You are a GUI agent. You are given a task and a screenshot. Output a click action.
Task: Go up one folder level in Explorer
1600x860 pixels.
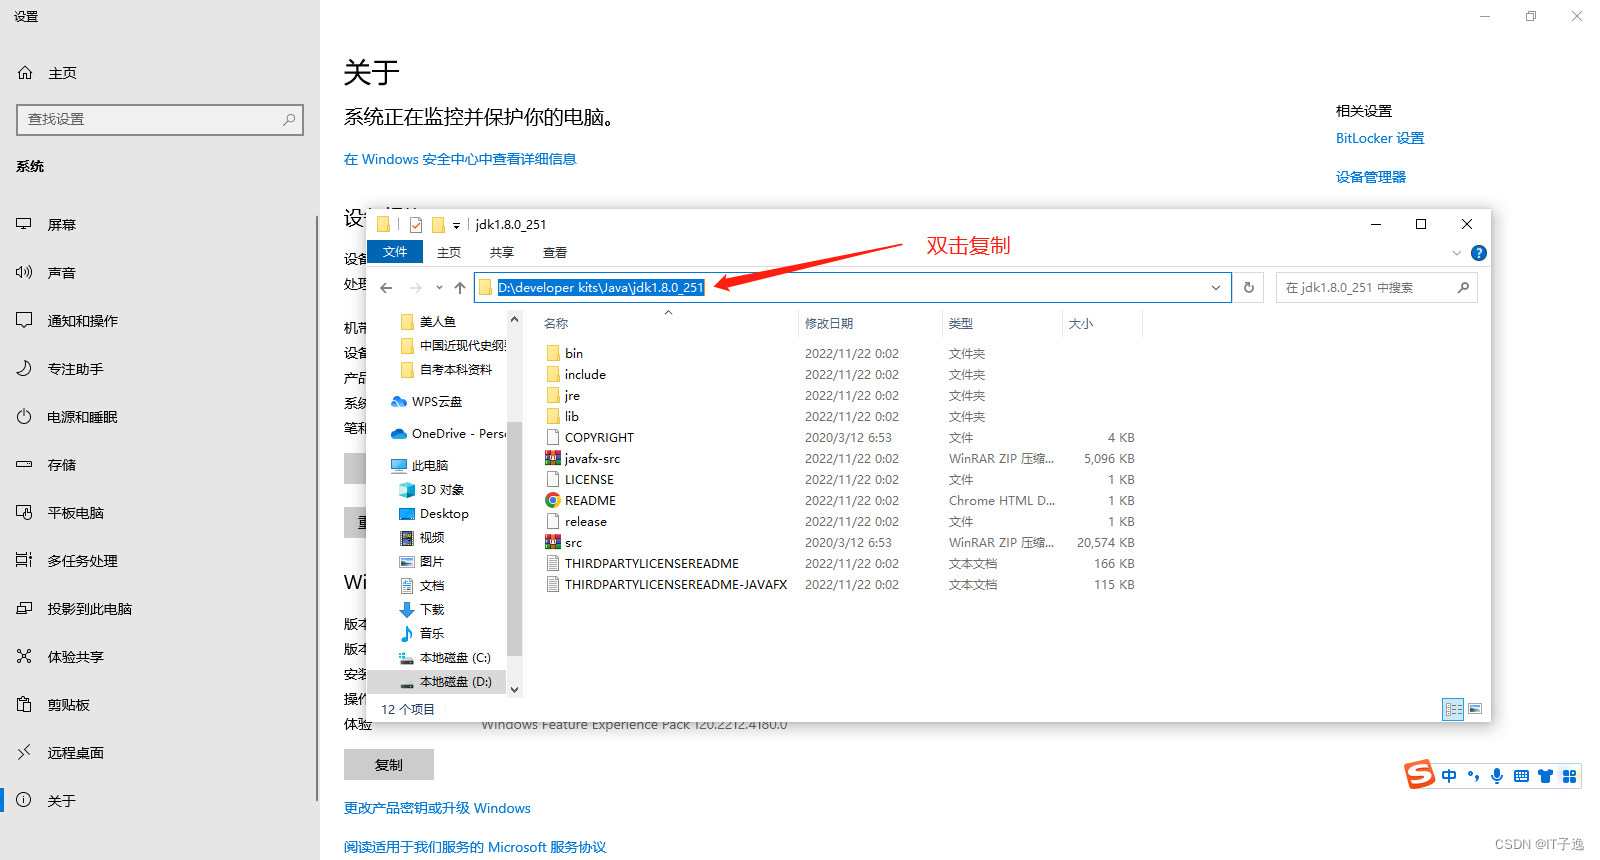click(460, 288)
